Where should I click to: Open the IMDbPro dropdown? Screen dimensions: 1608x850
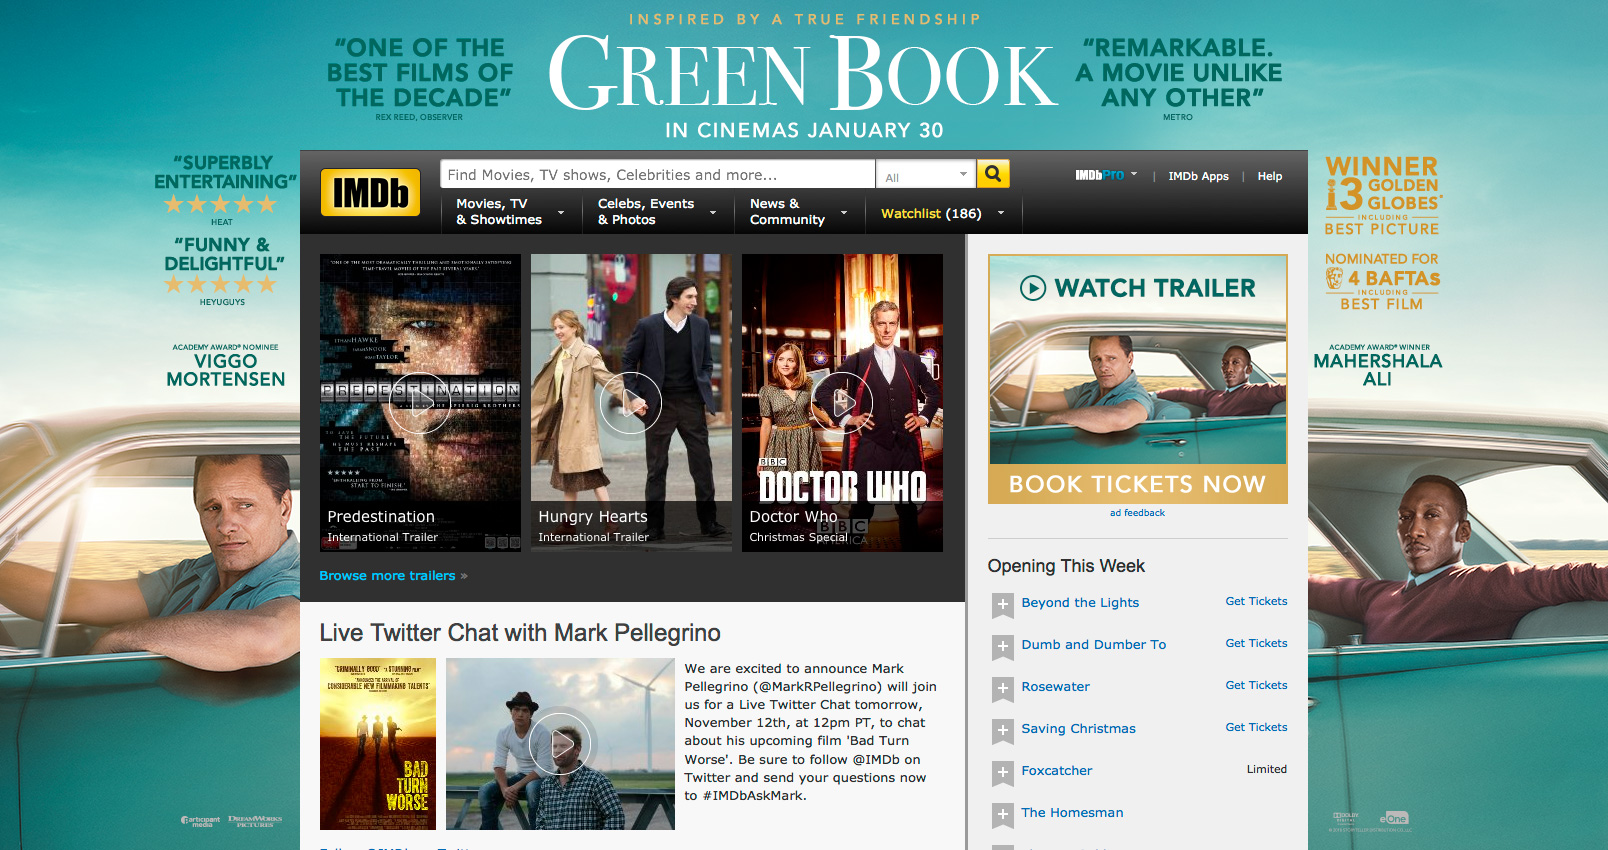click(1106, 175)
